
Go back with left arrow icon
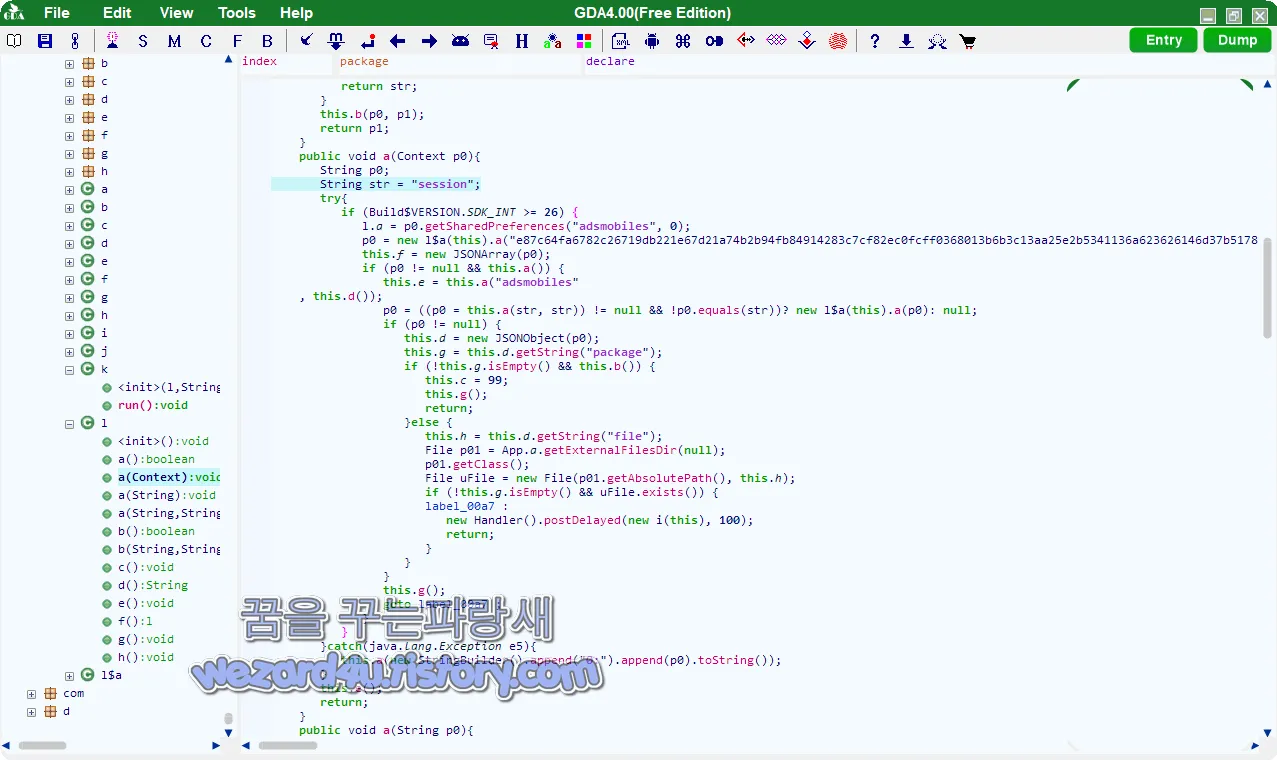pyautogui.click(x=398, y=41)
